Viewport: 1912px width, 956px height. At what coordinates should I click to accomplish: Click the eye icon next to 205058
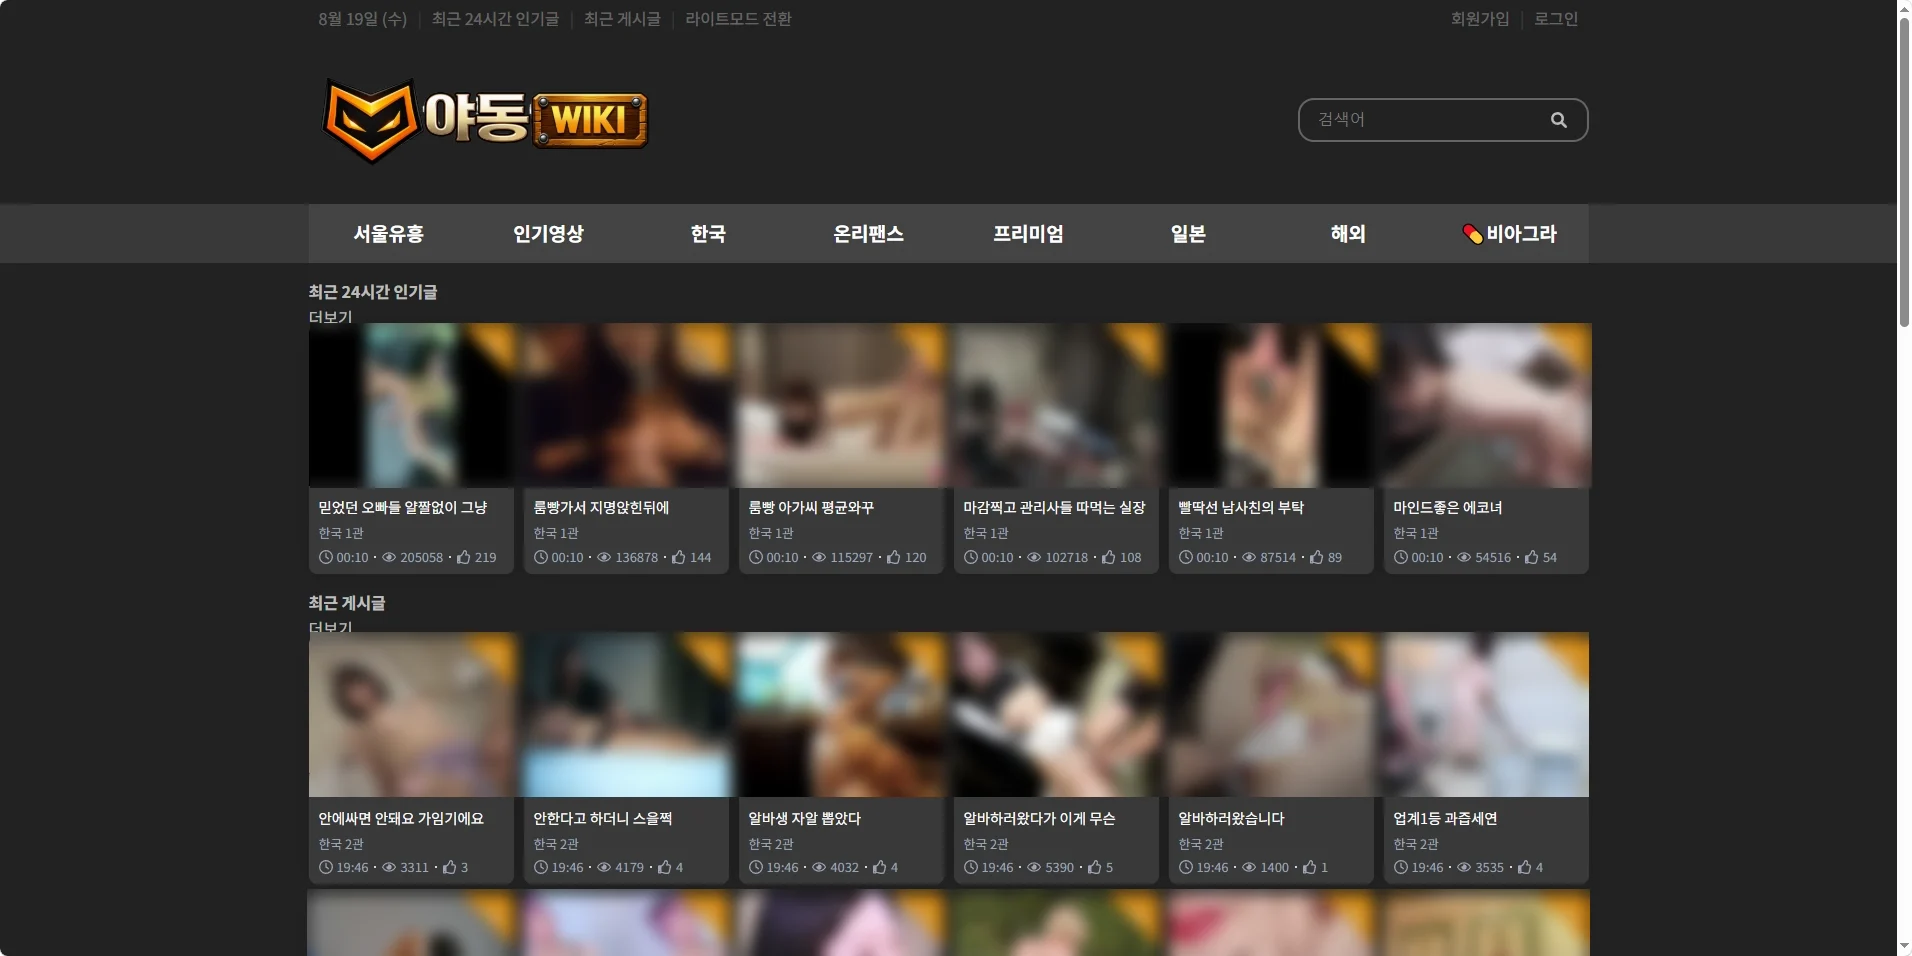point(389,557)
